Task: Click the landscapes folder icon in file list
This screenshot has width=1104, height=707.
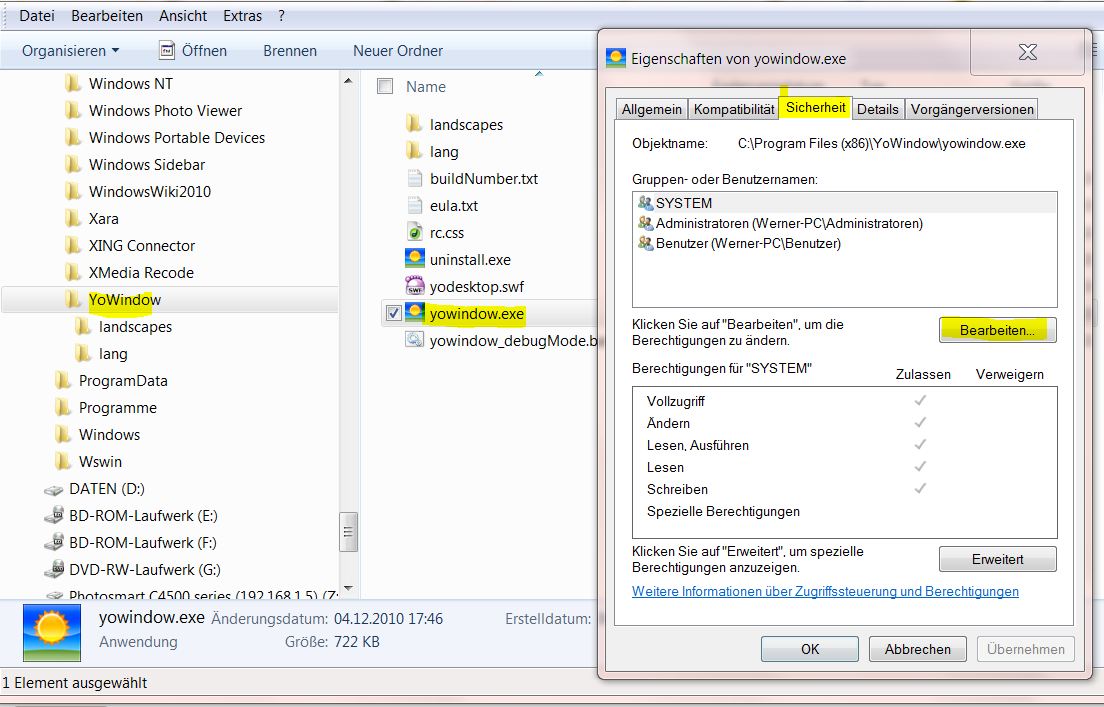Action: point(415,125)
